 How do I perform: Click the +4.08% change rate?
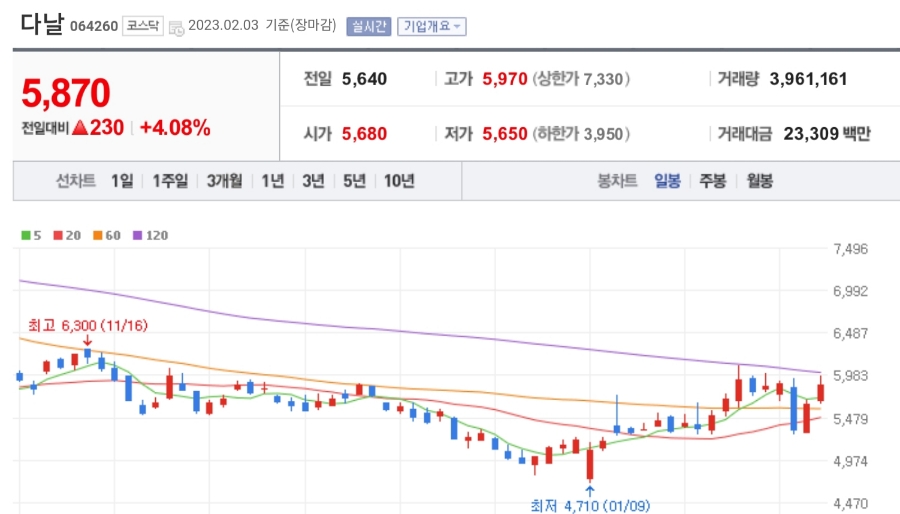tap(175, 127)
